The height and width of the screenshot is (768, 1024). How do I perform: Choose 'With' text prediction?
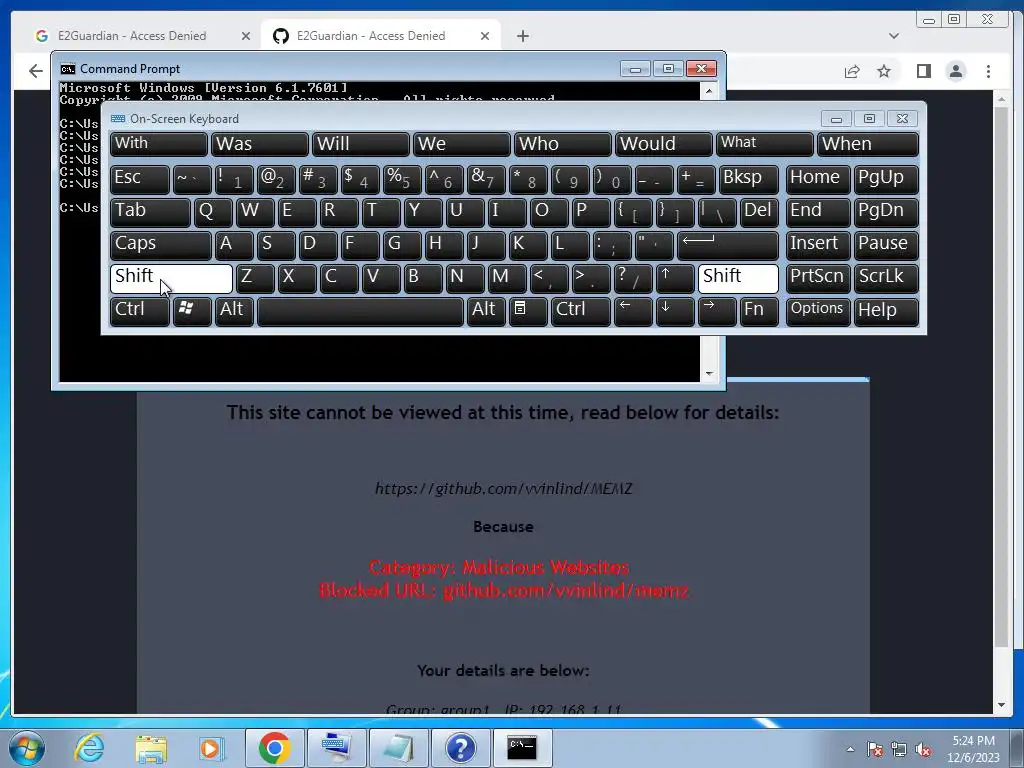pyautogui.click(x=159, y=144)
